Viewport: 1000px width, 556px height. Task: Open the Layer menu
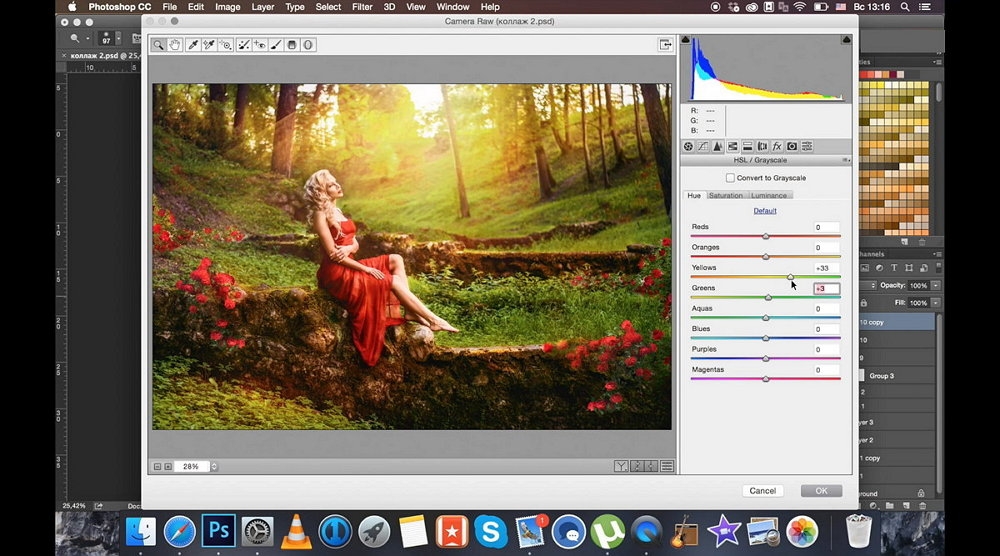click(262, 7)
